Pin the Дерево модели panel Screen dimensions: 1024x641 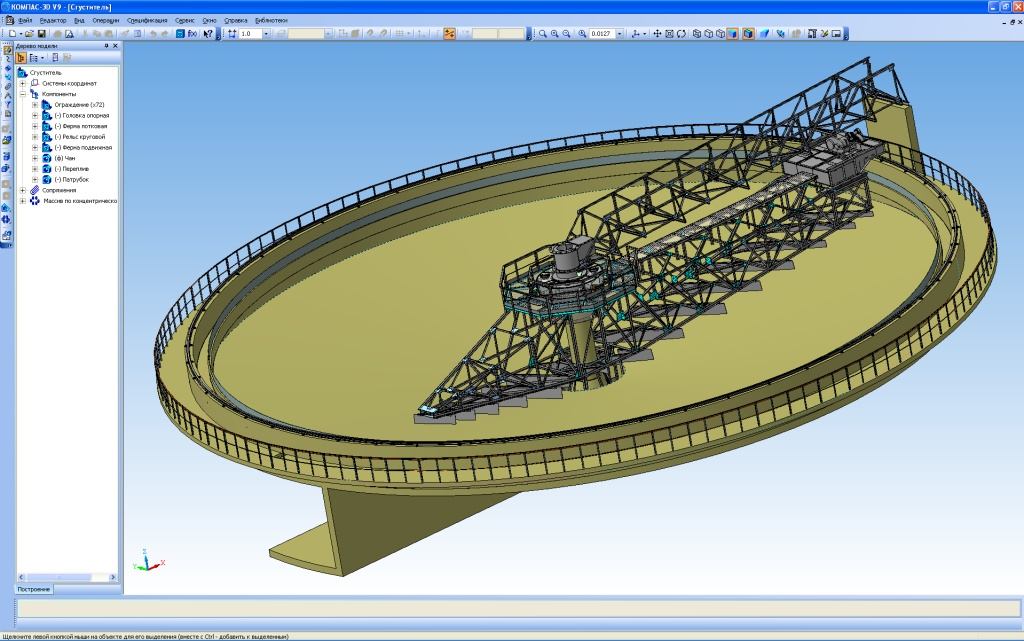click(106, 46)
